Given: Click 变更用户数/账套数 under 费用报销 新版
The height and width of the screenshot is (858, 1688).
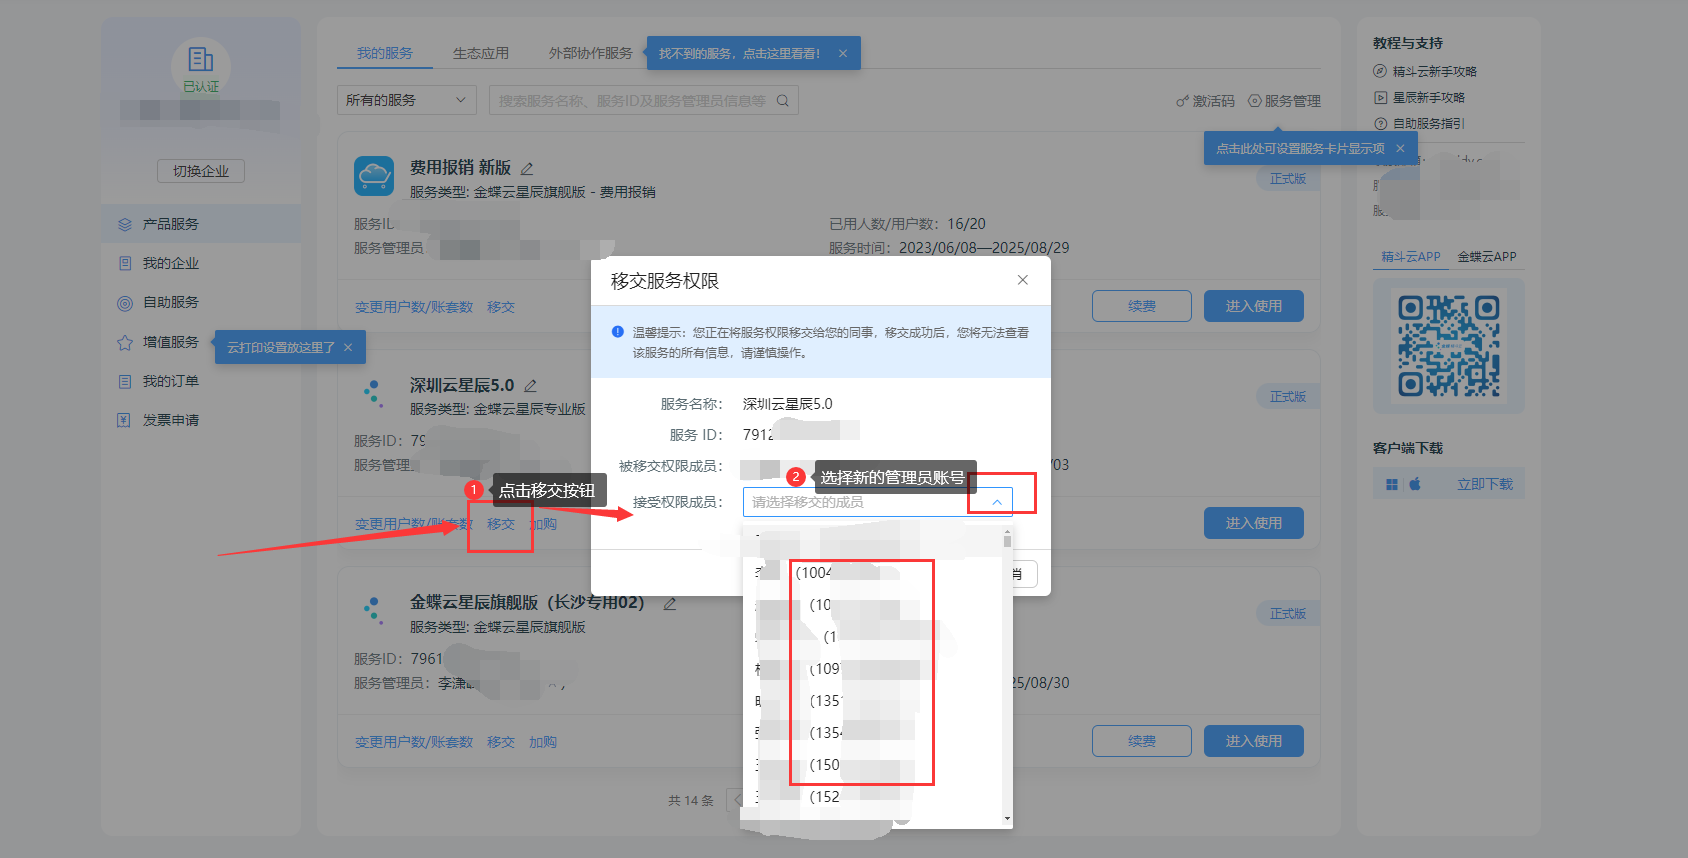Looking at the screenshot, I should (x=414, y=307).
